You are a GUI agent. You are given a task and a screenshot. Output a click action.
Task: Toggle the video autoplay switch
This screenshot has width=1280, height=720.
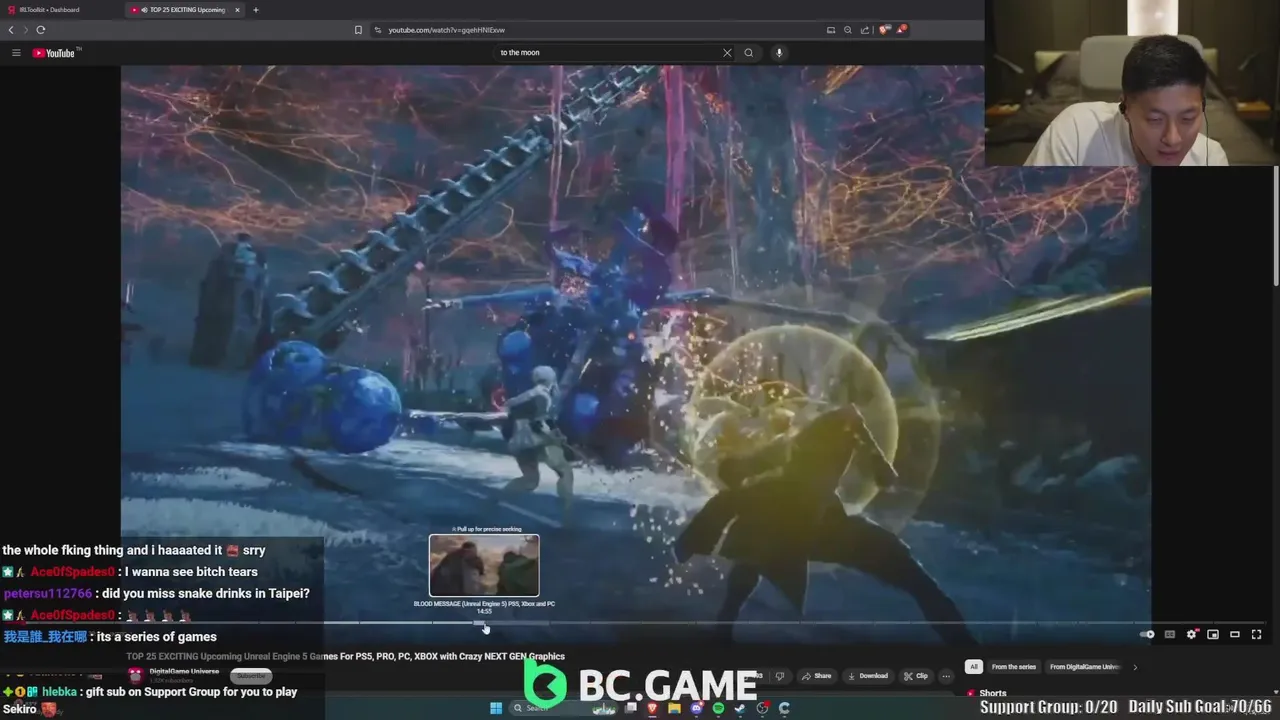coord(1147,634)
